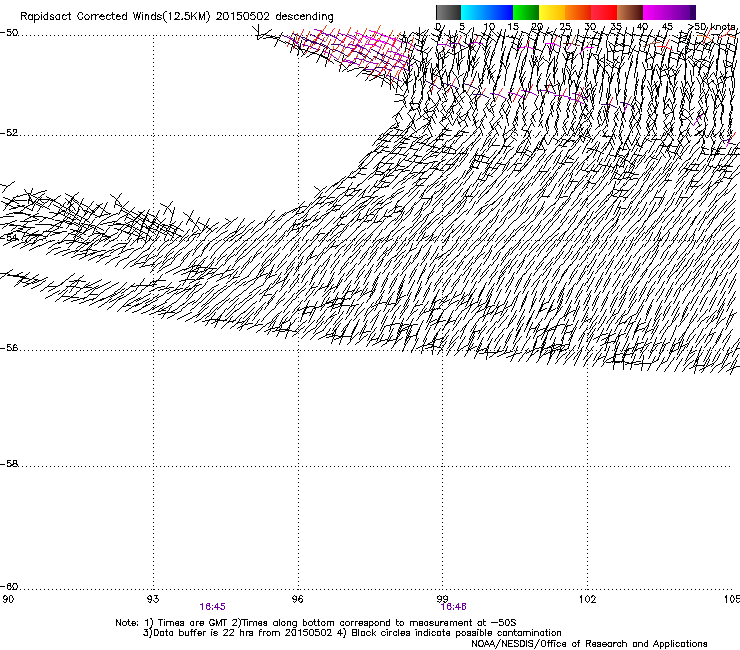Click the purple time label '18:45'
This screenshot has width=740, height=650.
(x=212, y=607)
